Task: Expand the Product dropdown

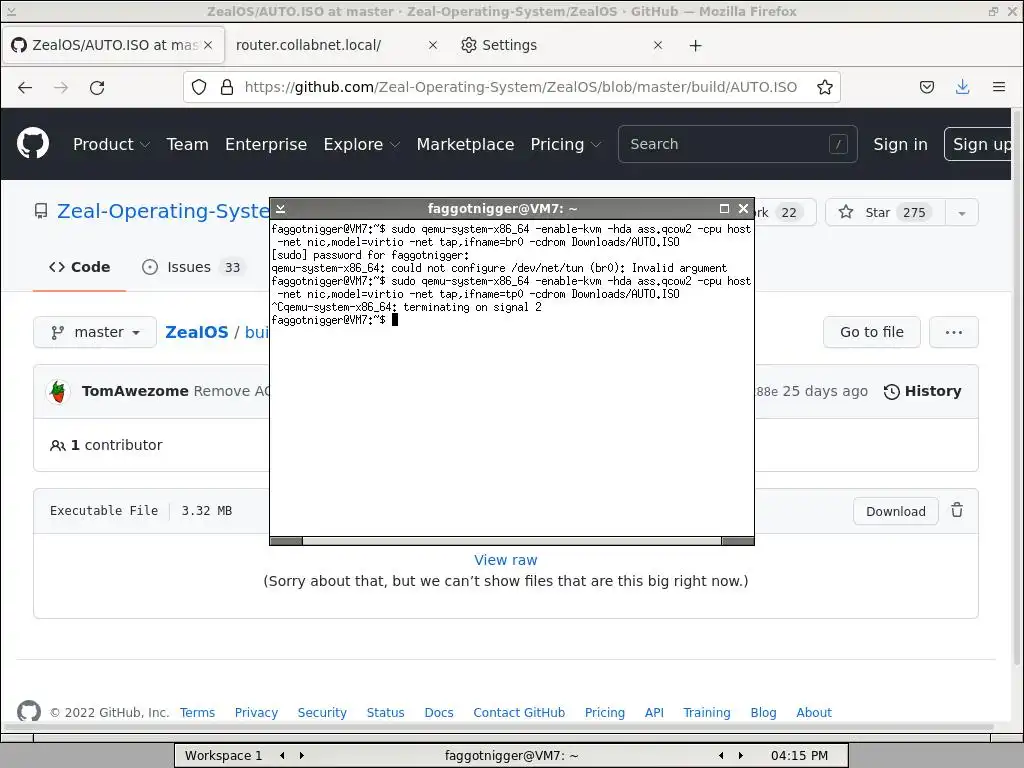Action: point(112,144)
